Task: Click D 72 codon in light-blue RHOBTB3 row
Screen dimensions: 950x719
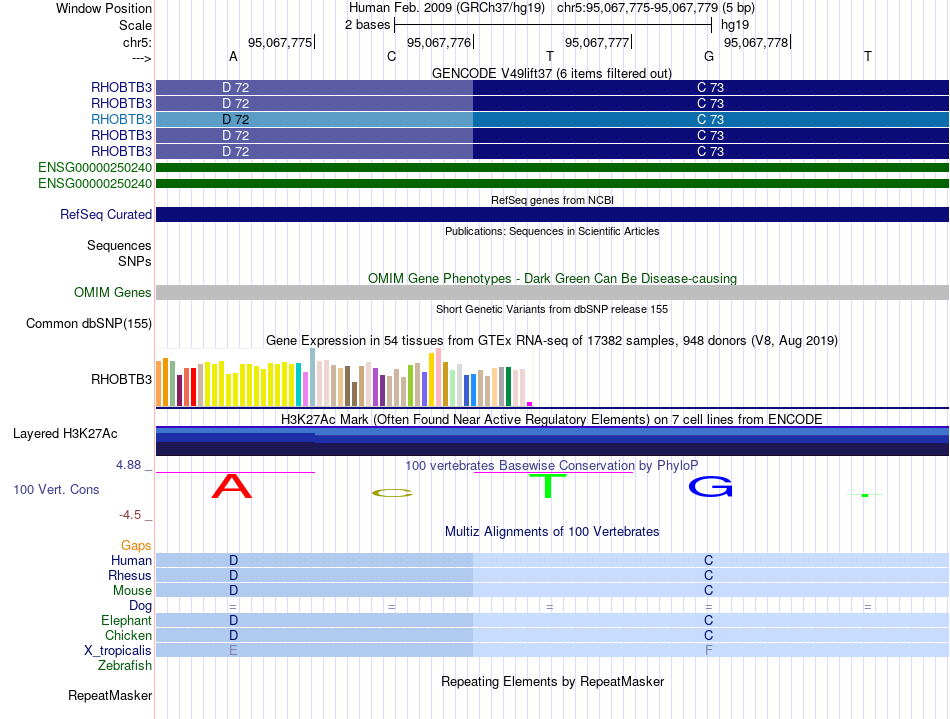Action: tap(236, 119)
